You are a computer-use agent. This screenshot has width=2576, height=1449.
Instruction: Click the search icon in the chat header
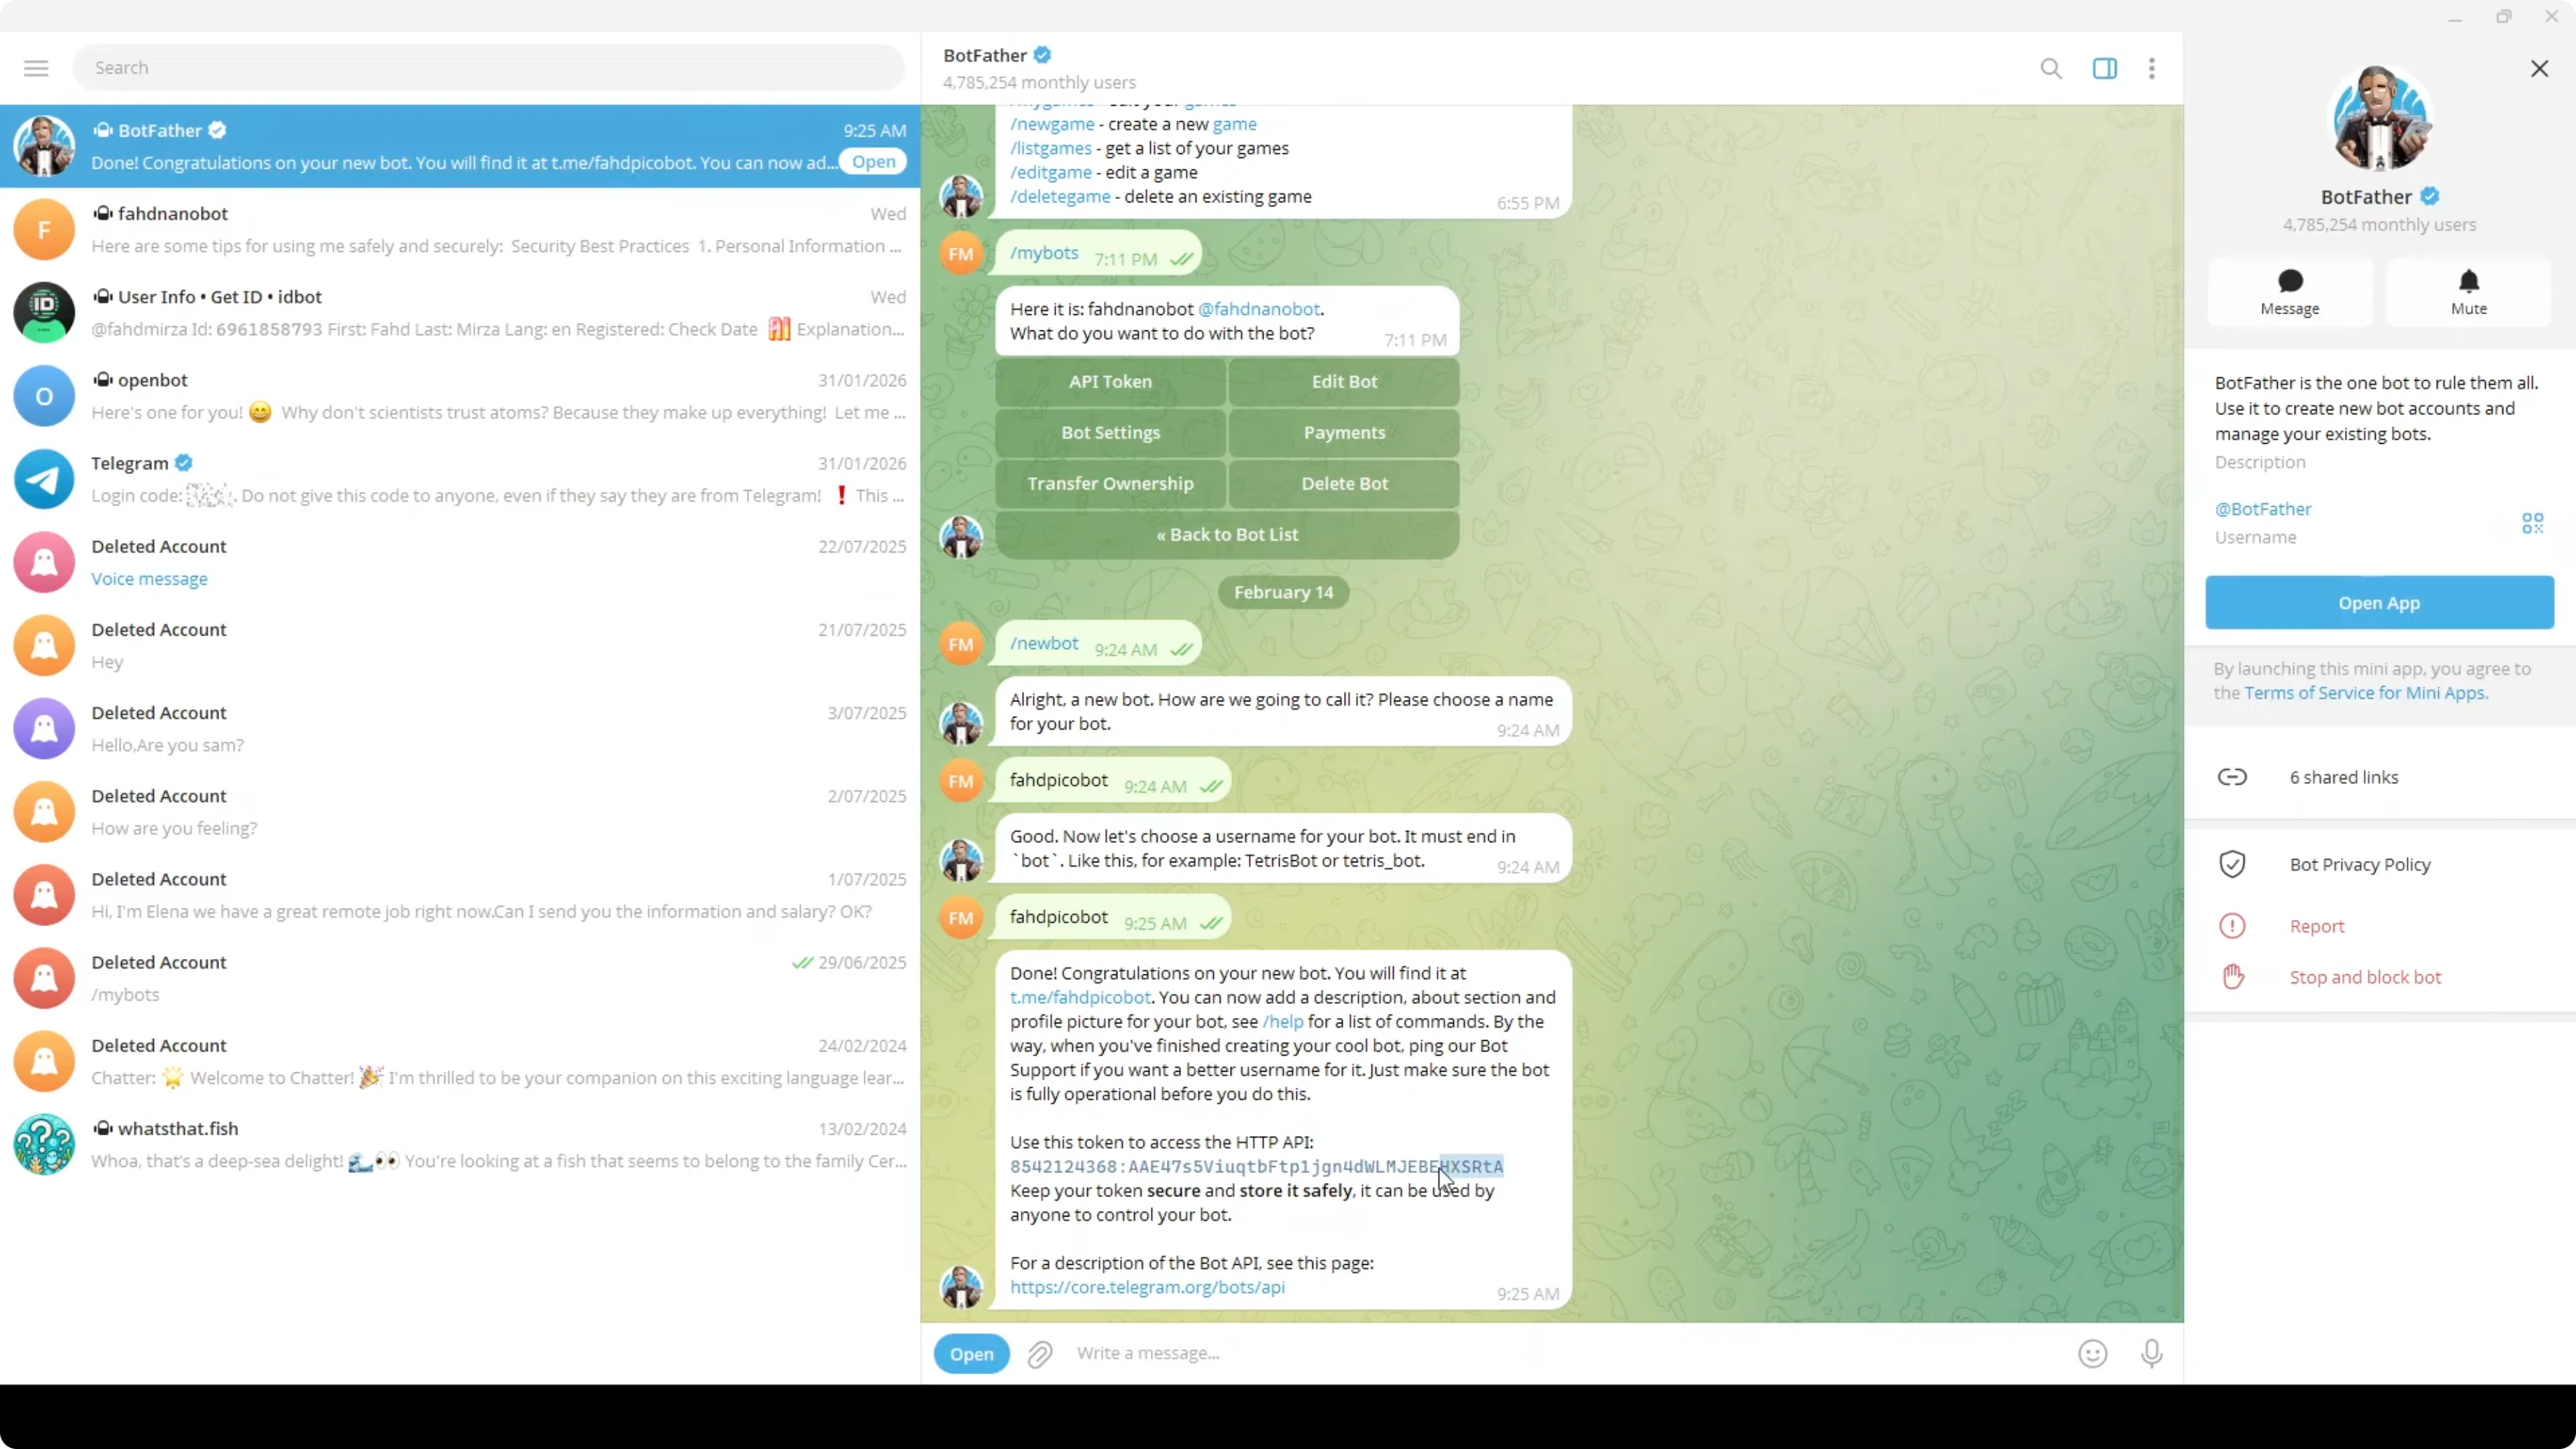pyautogui.click(x=2050, y=68)
